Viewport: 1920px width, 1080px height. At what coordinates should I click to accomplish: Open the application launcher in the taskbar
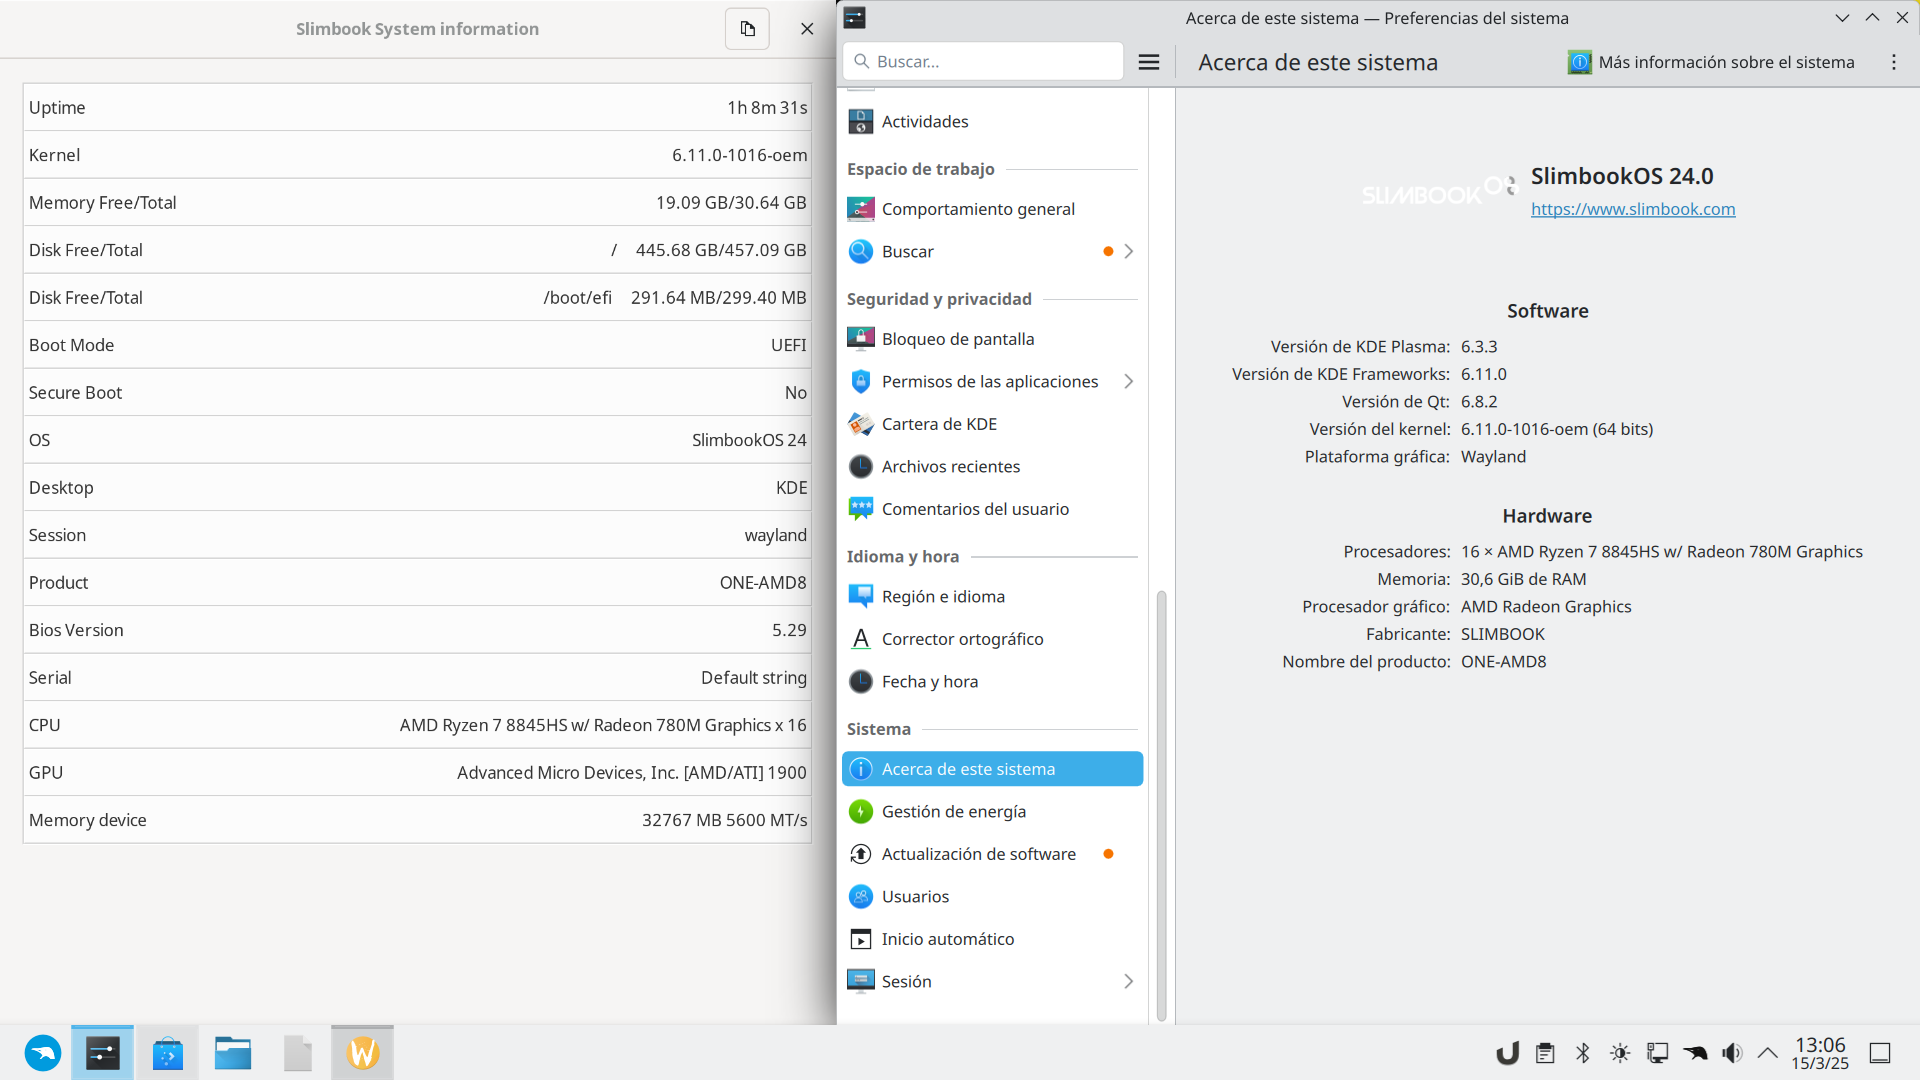click(x=43, y=1053)
